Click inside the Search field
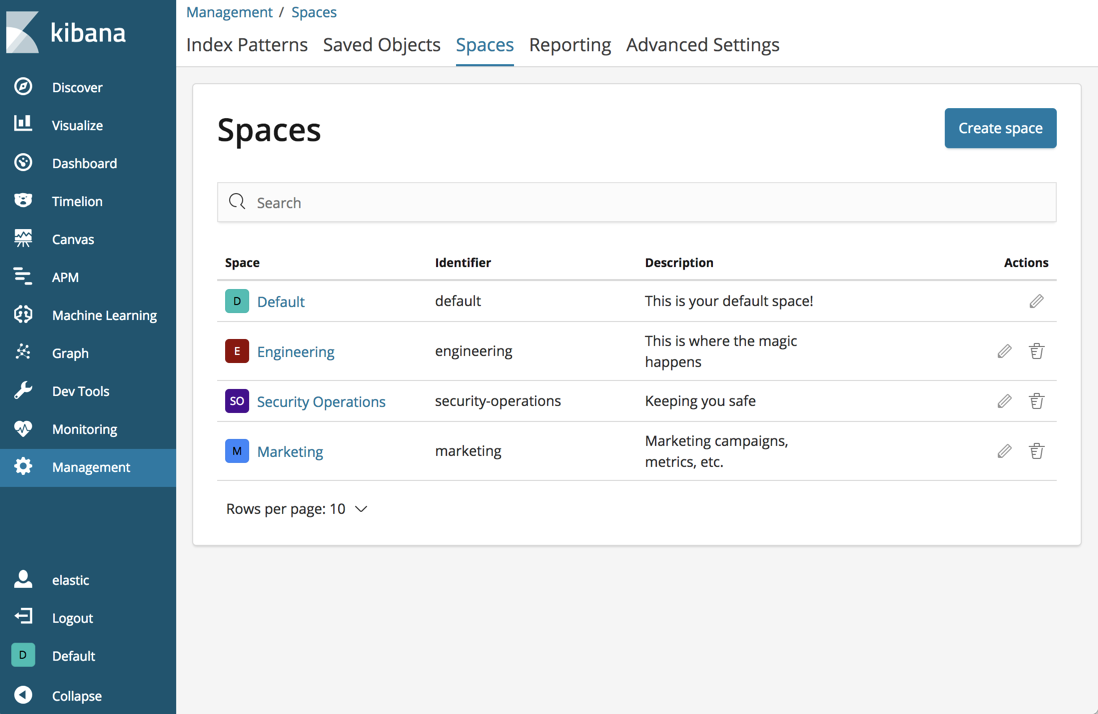Screen dimensions: 1098x714 pyautogui.click(x=637, y=202)
